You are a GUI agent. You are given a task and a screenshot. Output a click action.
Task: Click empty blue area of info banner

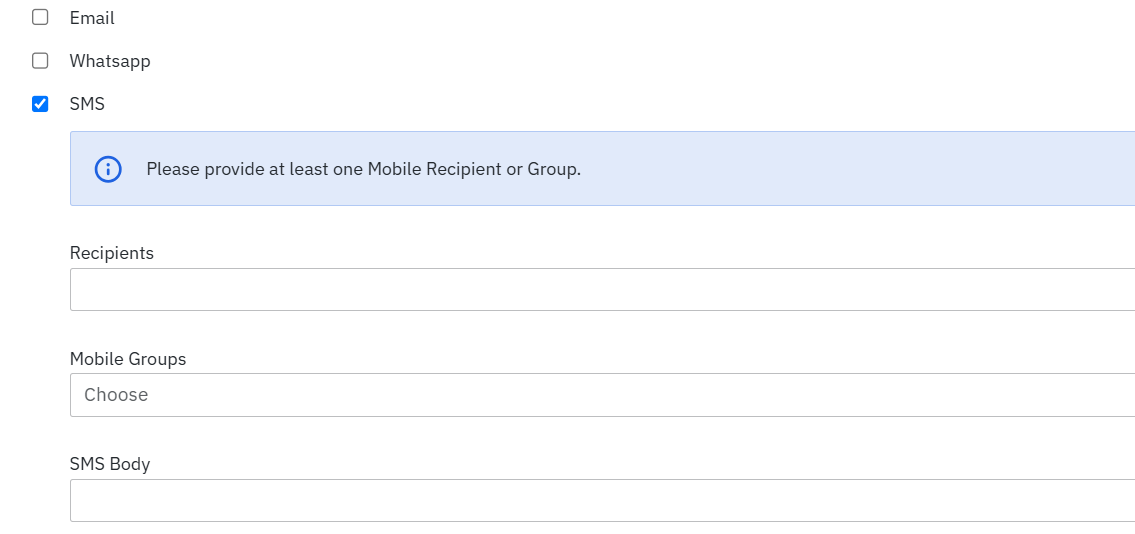(850, 169)
